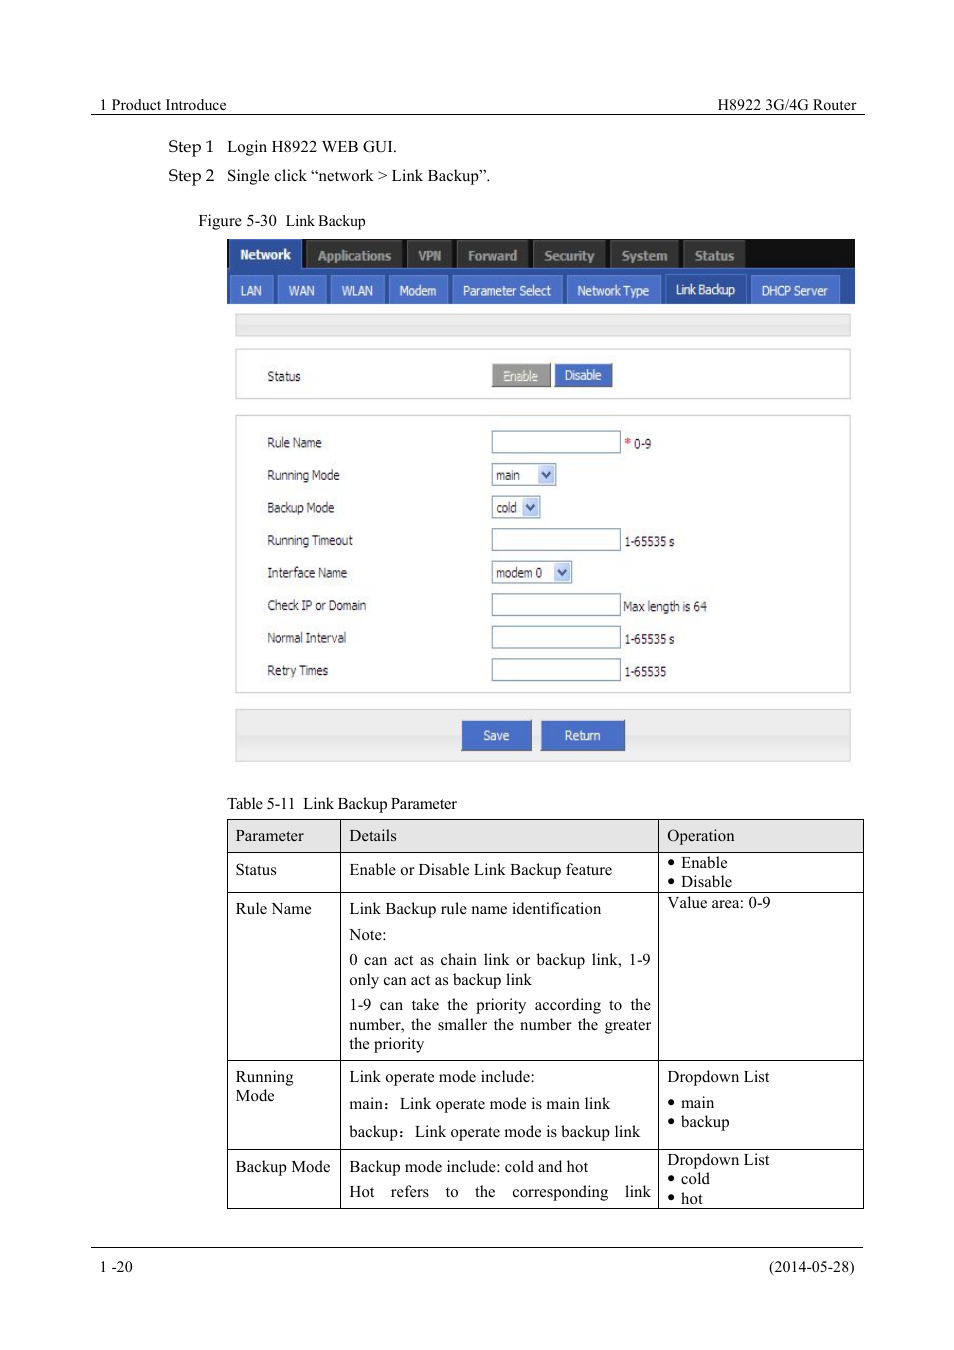The width and height of the screenshot is (954, 1350).
Task: Select the WLAN sub-tab
Action: 357,291
